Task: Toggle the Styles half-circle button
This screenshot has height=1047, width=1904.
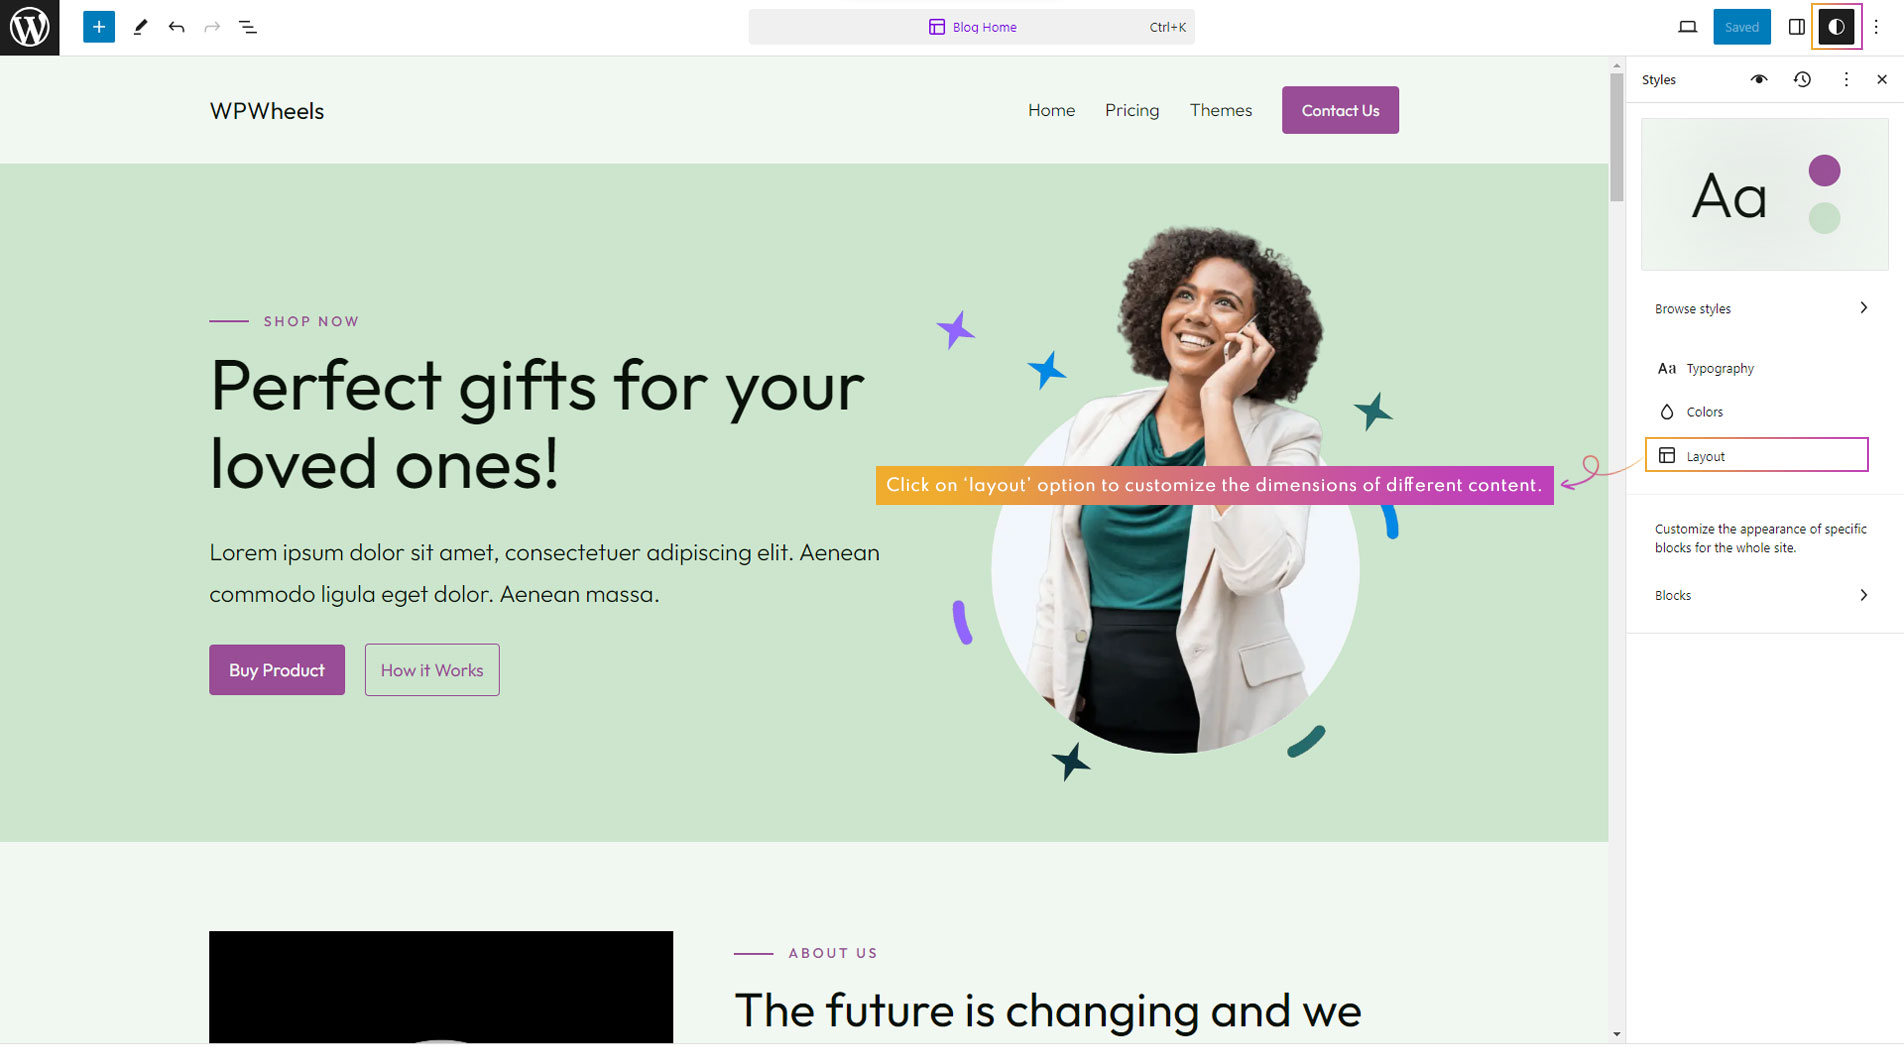Action: click(x=1836, y=27)
